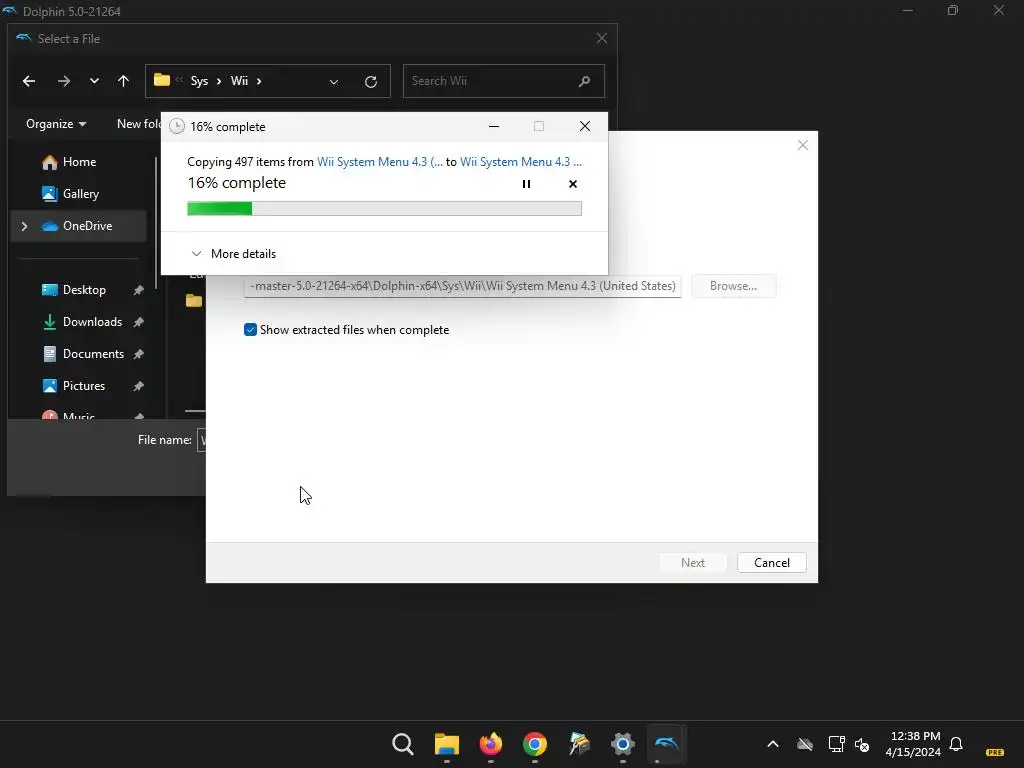Screen dimensions: 1024x768
Task: Select OneDrive in navigation pane
Action: tap(77, 226)
